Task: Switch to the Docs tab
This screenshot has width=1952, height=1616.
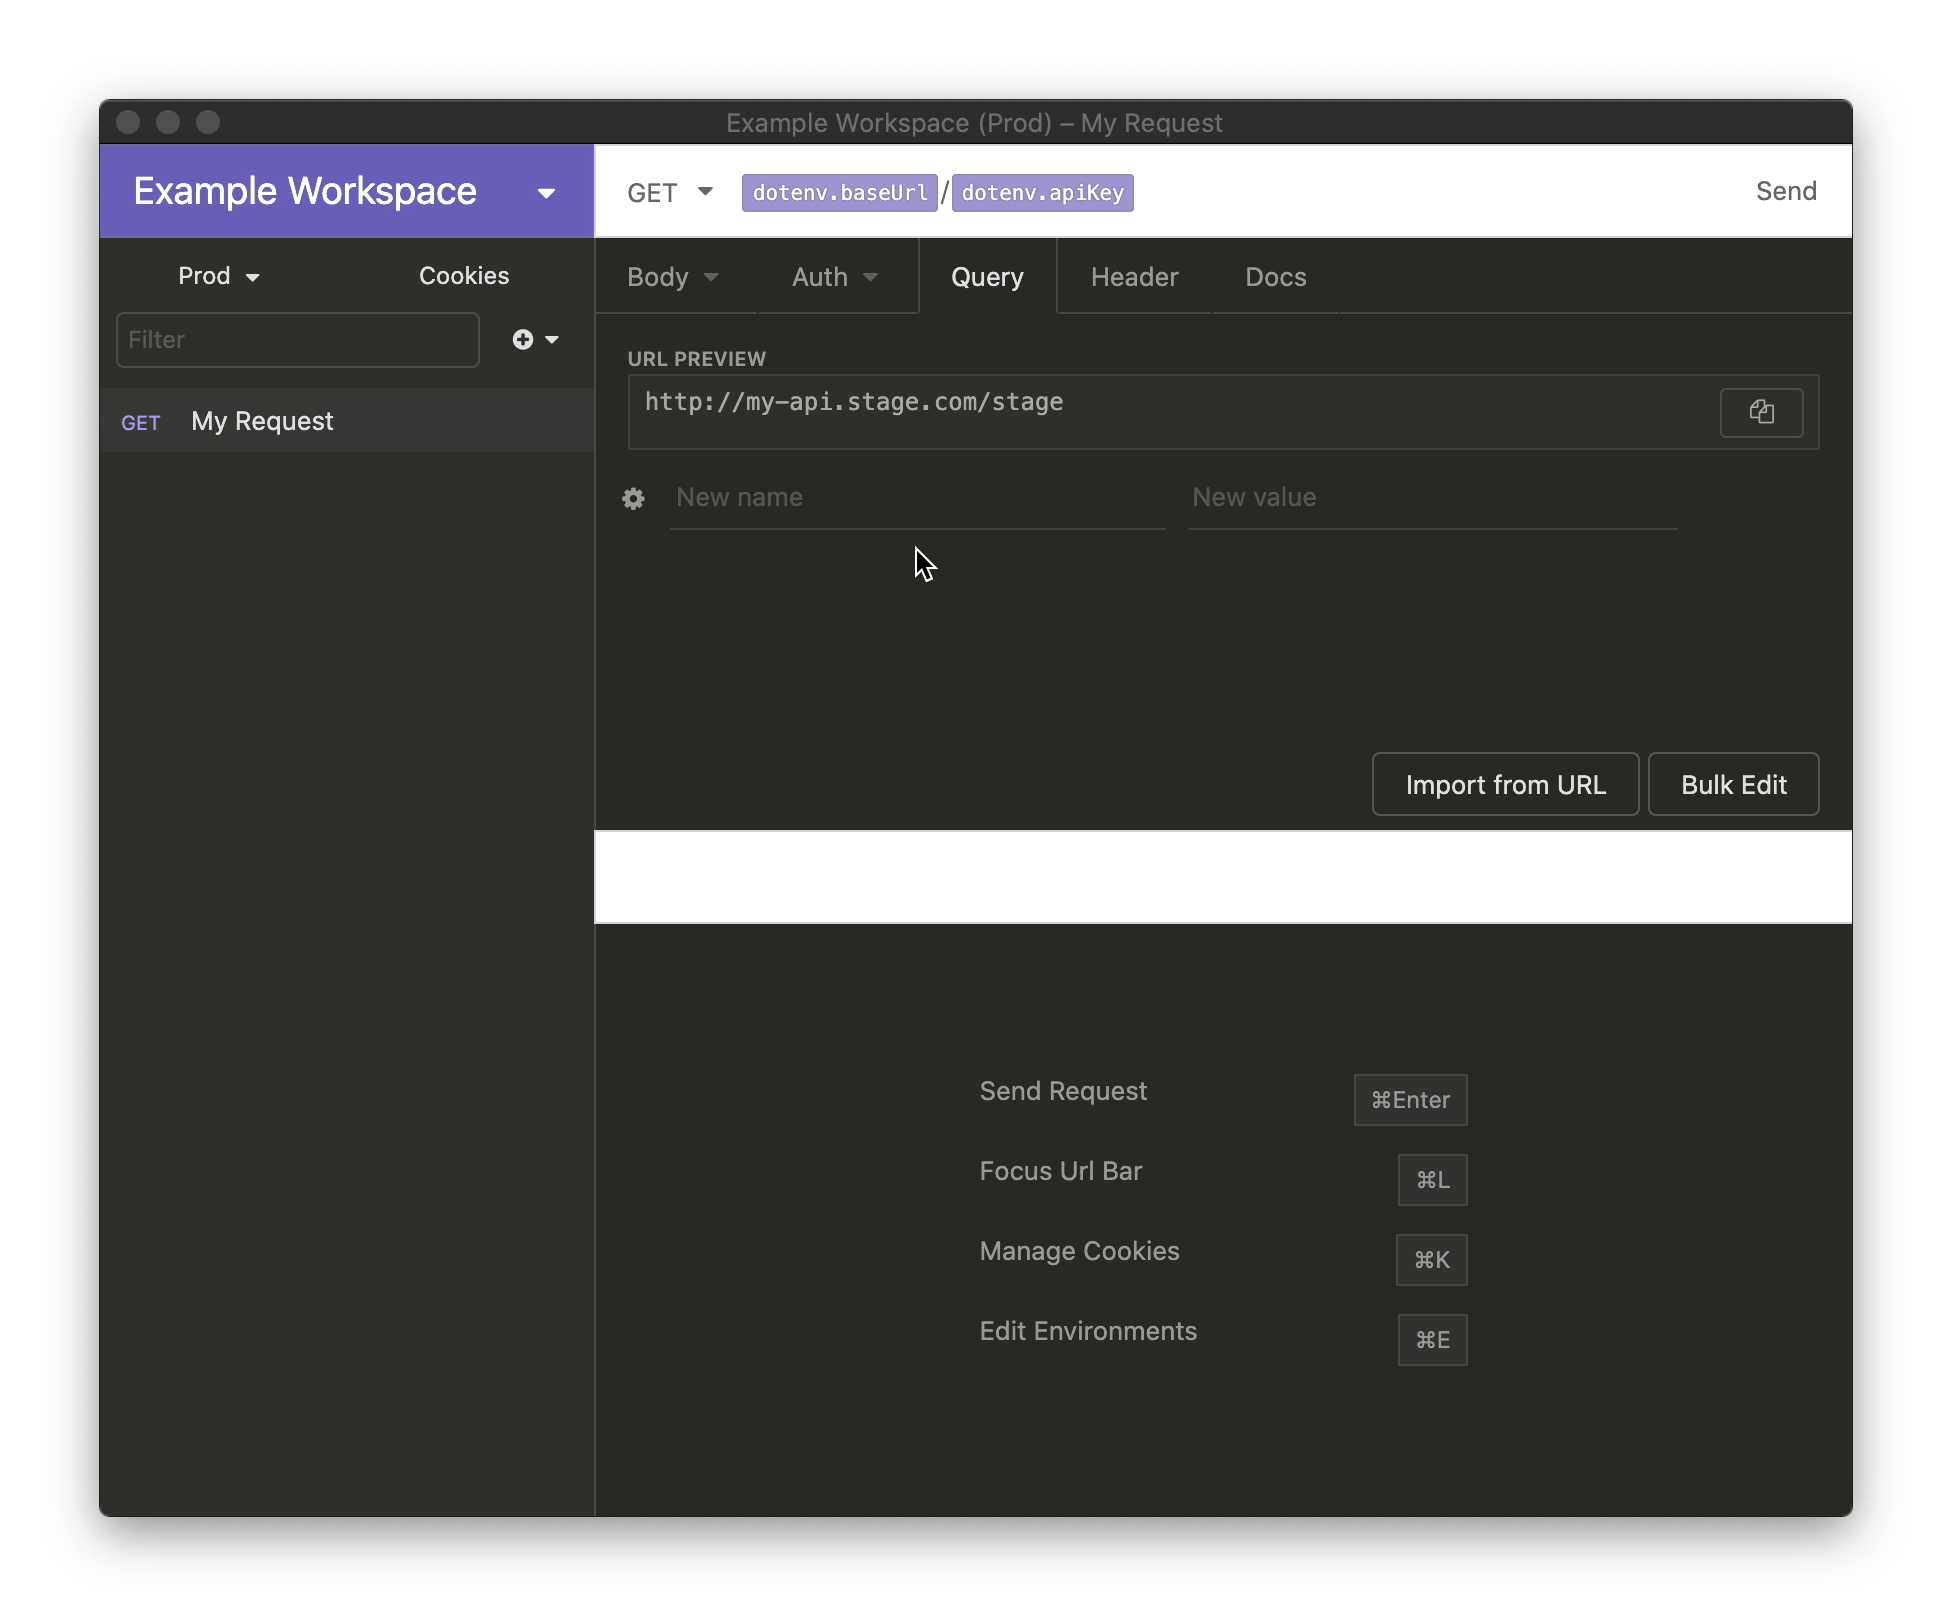Action: 1275,277
